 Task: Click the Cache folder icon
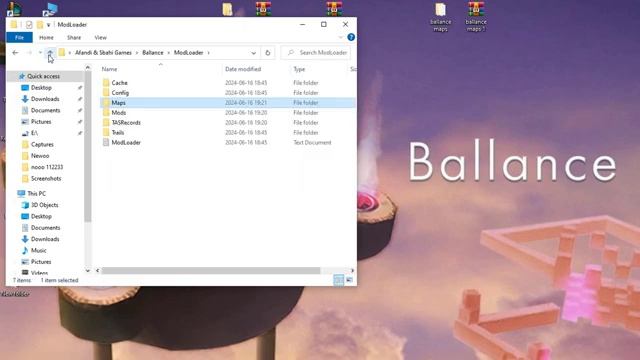pyautogui.click(x=106, y=82)
